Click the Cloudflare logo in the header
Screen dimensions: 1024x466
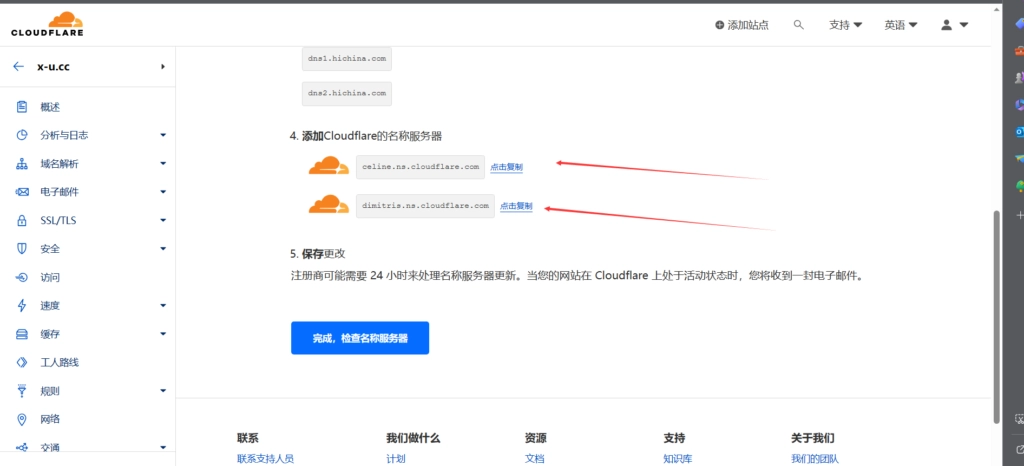tap(47, 23)
